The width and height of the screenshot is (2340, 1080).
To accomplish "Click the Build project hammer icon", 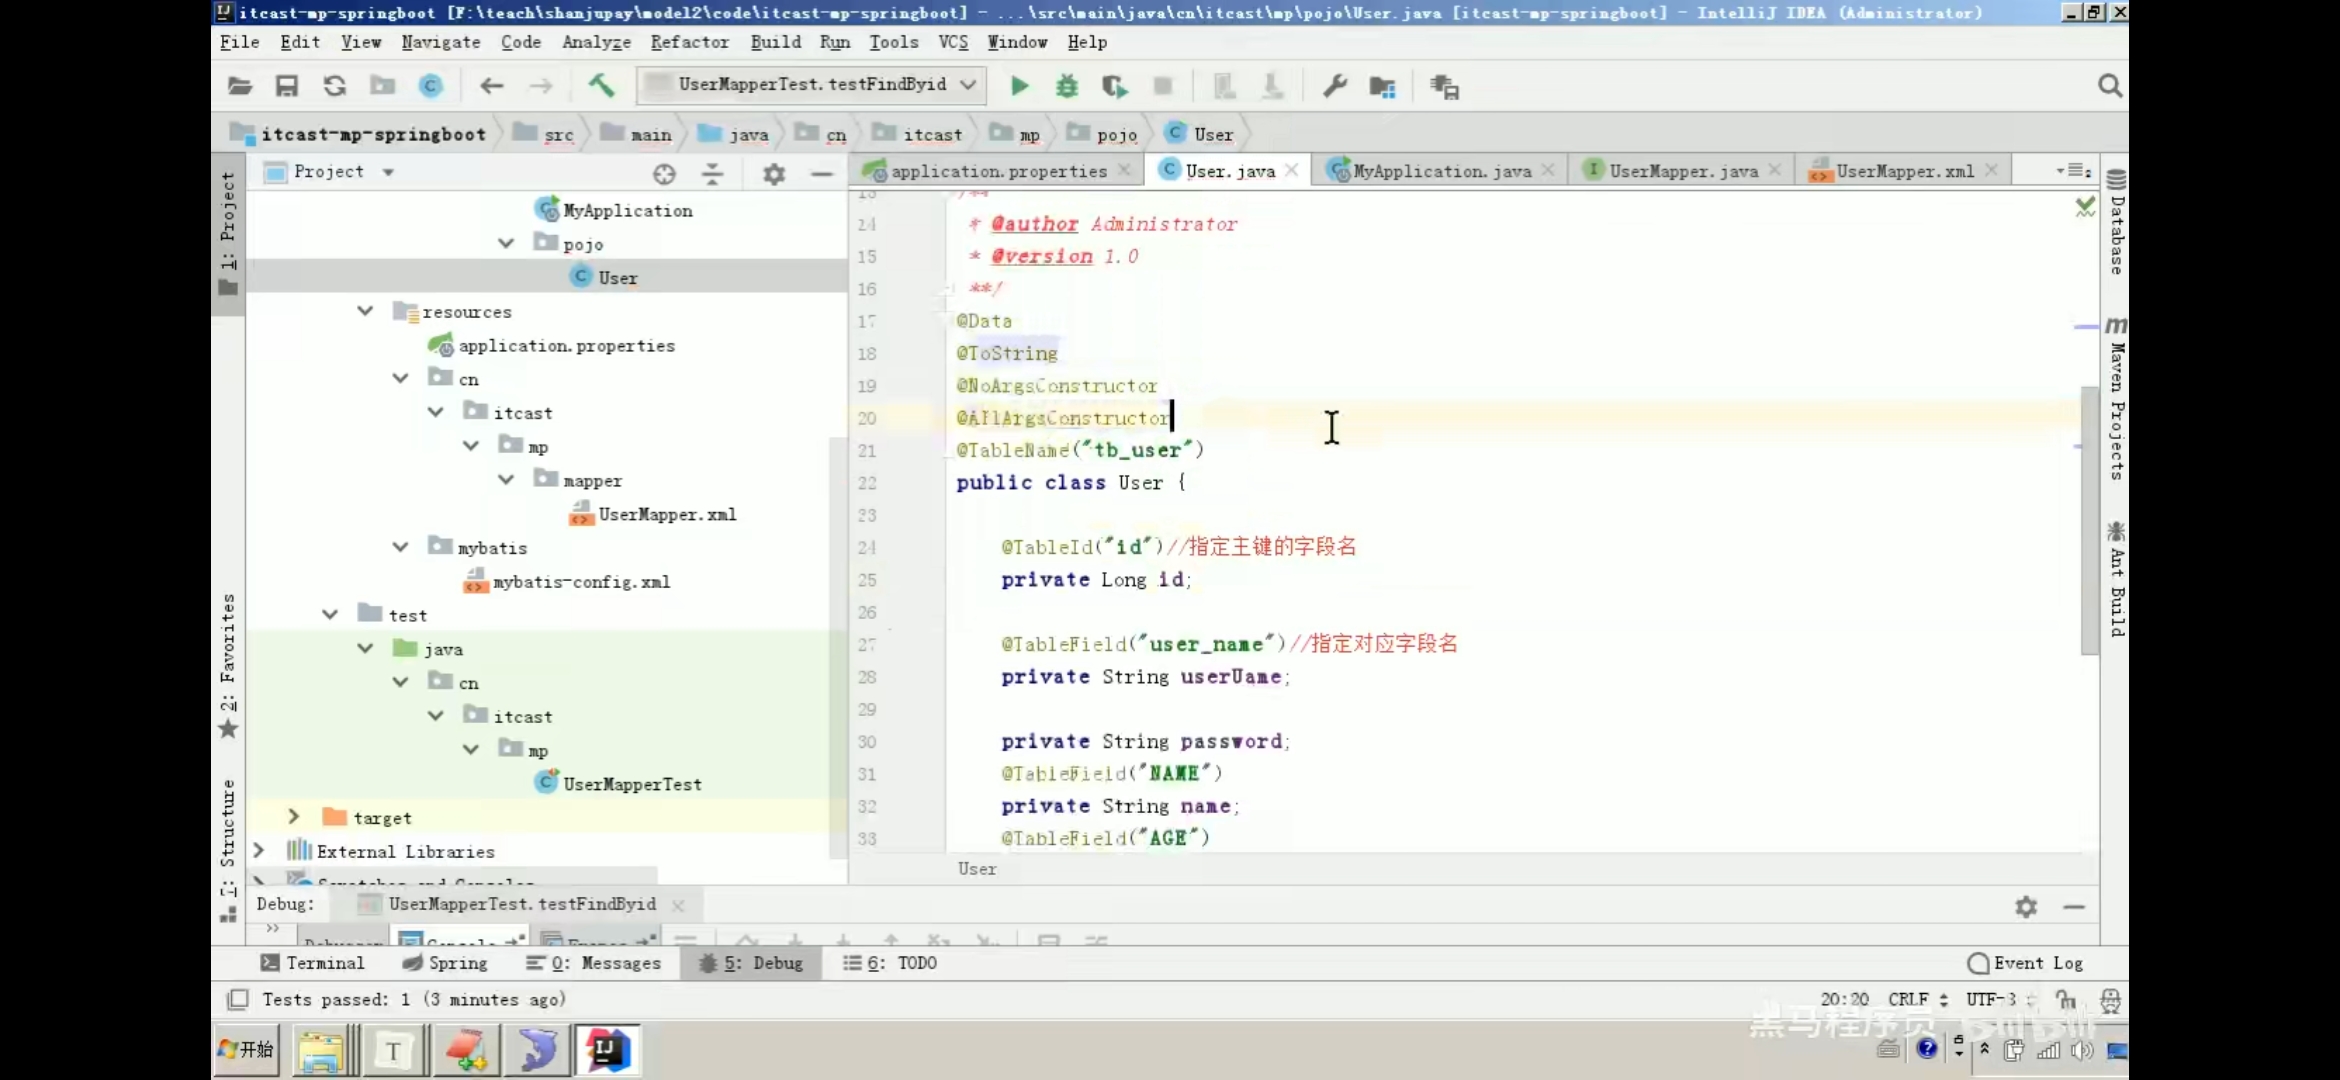I will pyautogui.click(x=601, y=86).
